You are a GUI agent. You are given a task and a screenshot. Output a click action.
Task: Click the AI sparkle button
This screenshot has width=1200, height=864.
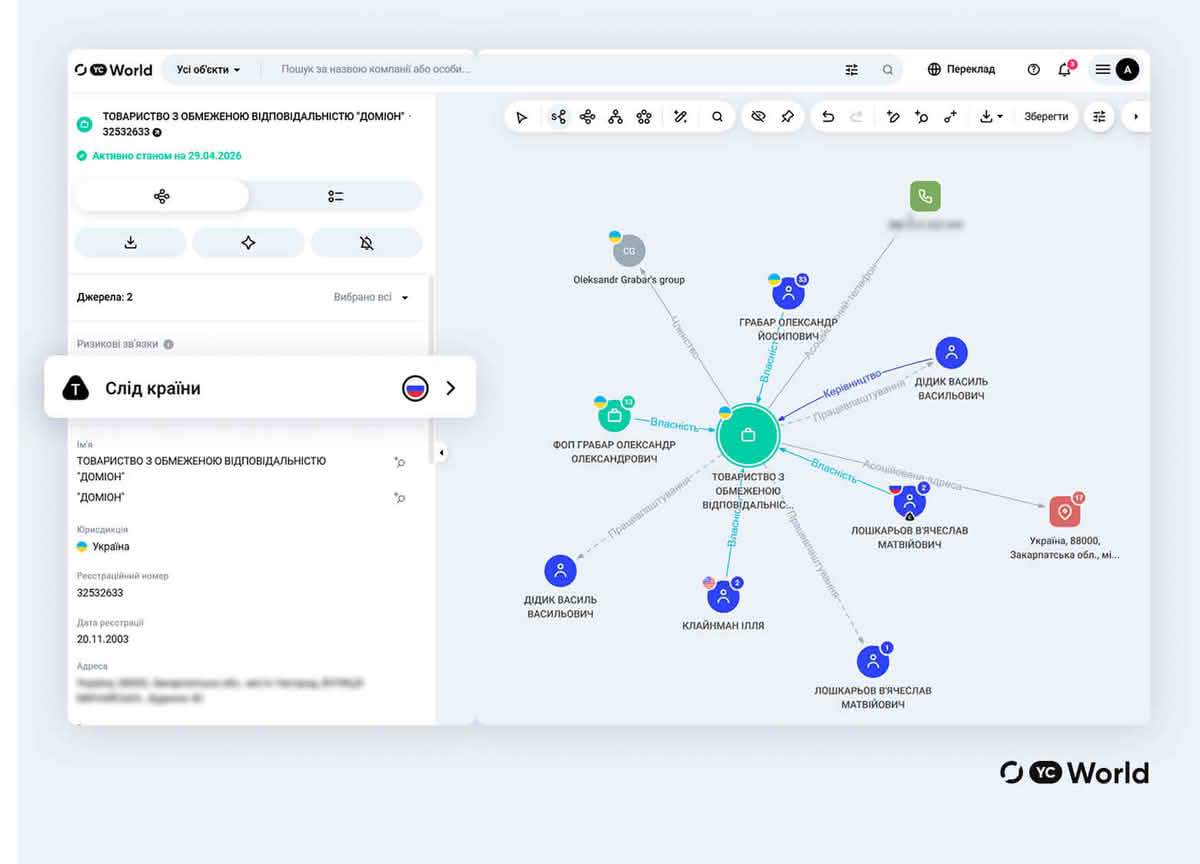click(x=248, y=243)
